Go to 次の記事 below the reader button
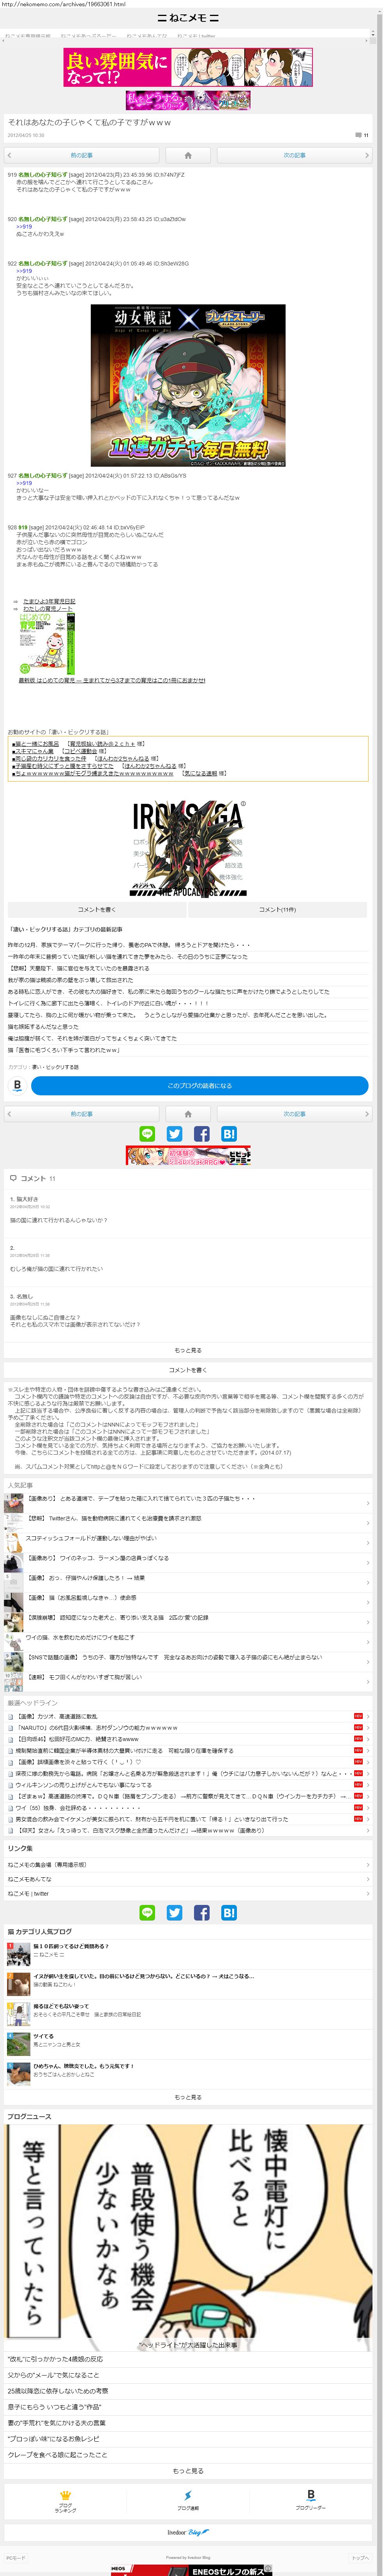The height and width of the screenshot is (2576, 383). click(295, 1114)
